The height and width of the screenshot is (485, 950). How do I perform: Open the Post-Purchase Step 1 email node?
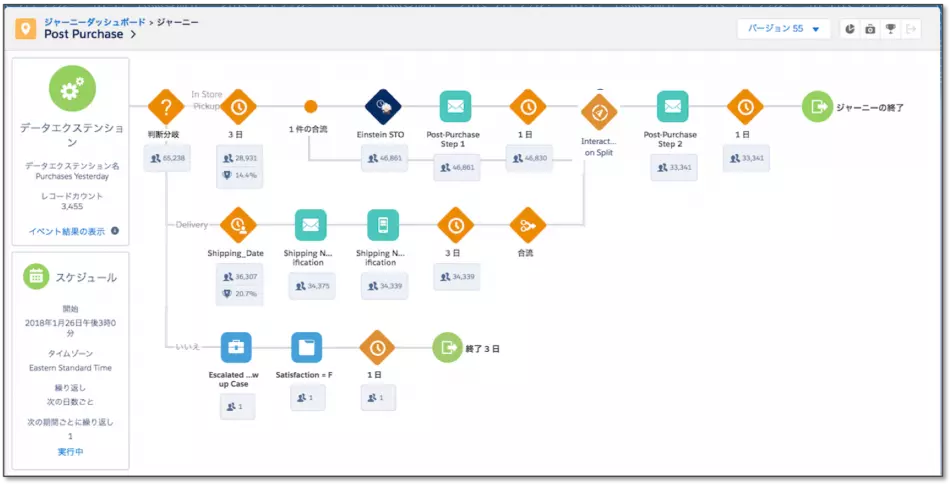point(456,107)
